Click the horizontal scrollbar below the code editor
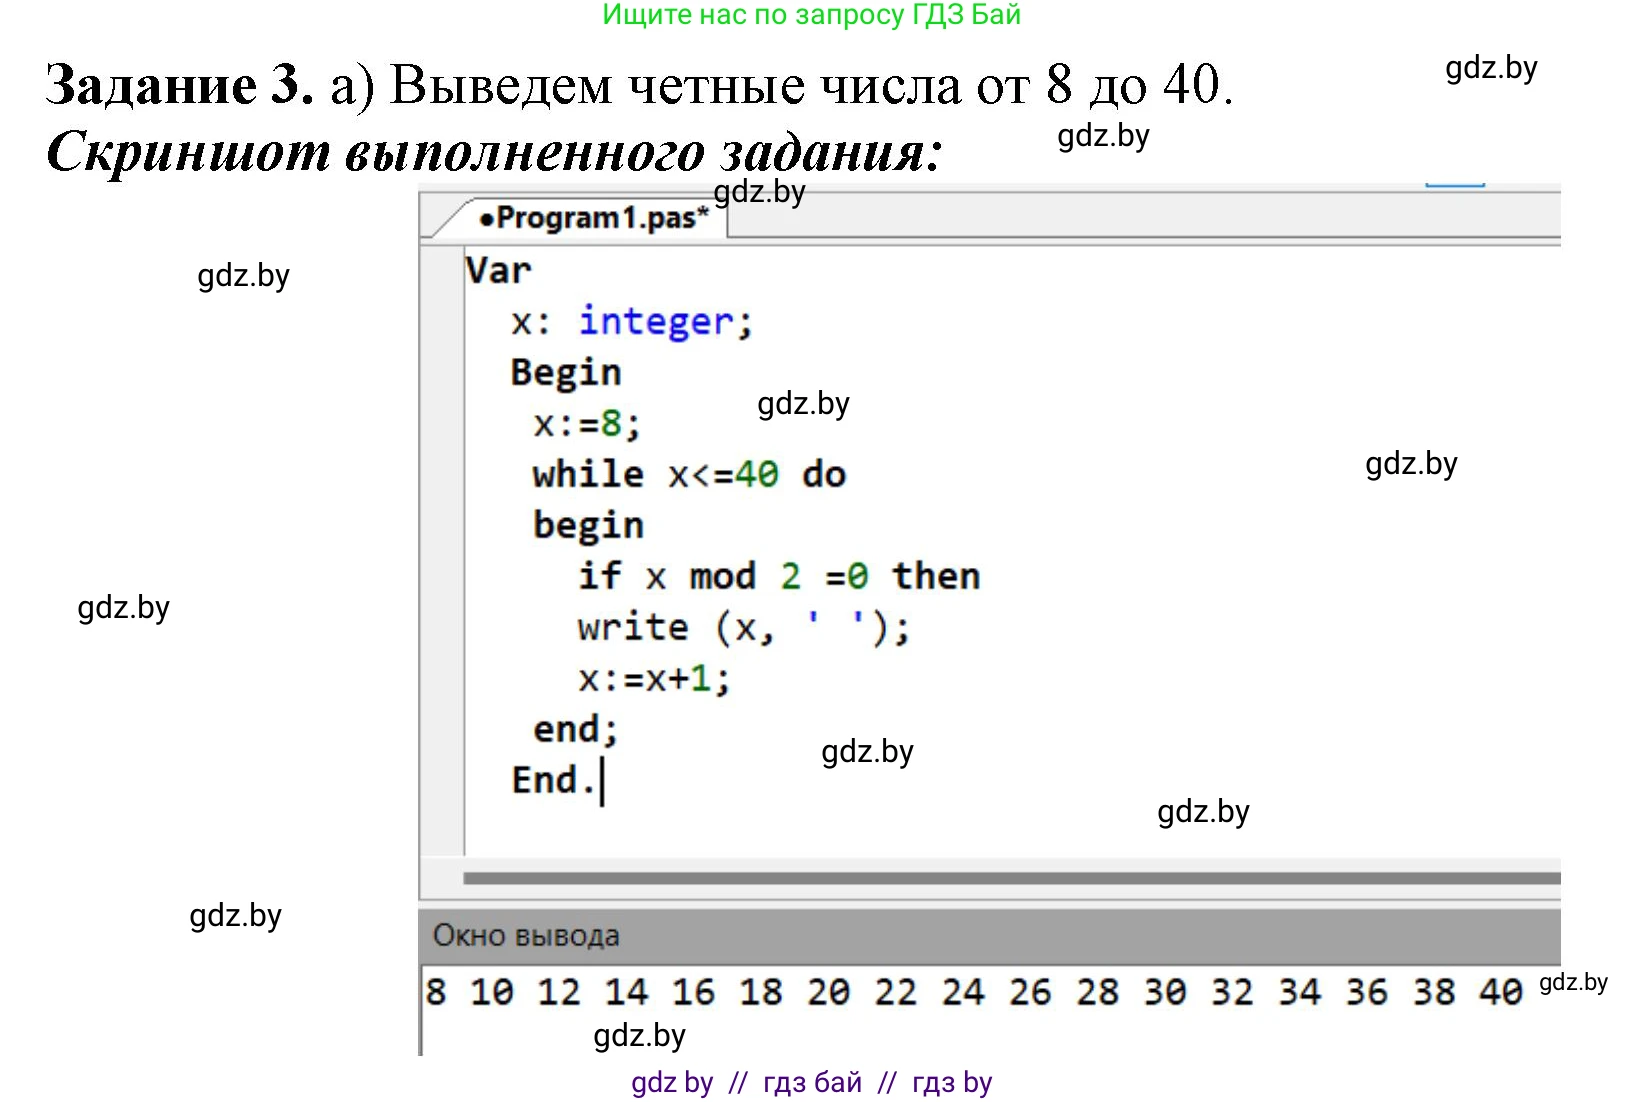Viewport: 1626px width, 1102px height. click(1010, 878)
